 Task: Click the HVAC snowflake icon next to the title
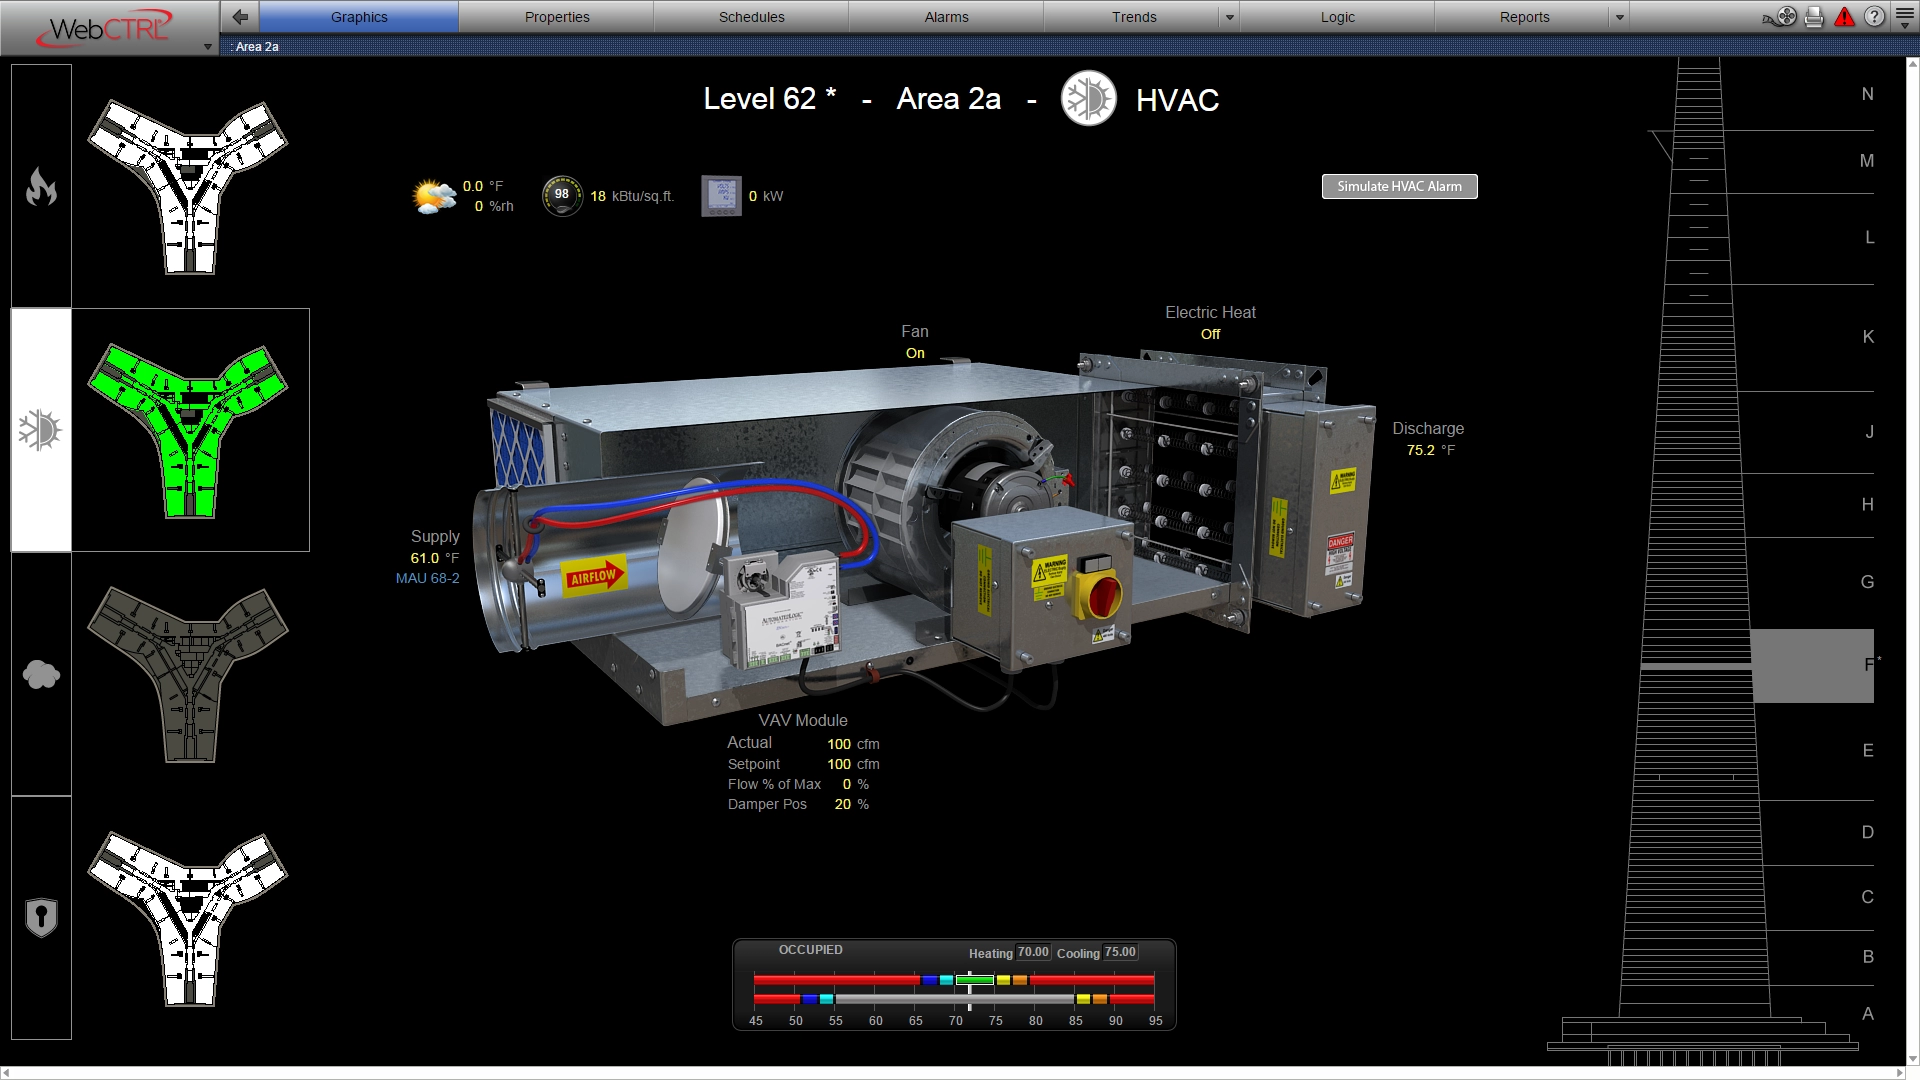click(x=1088, y=99)
